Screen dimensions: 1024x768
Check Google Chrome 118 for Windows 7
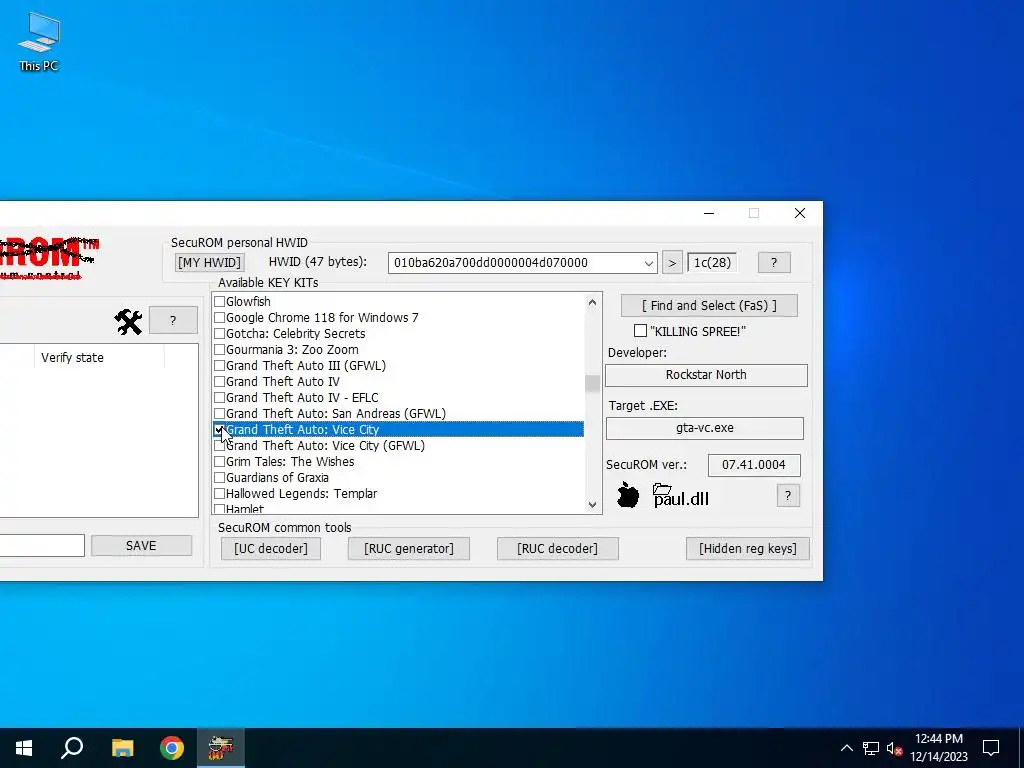[x=219, y=317]
